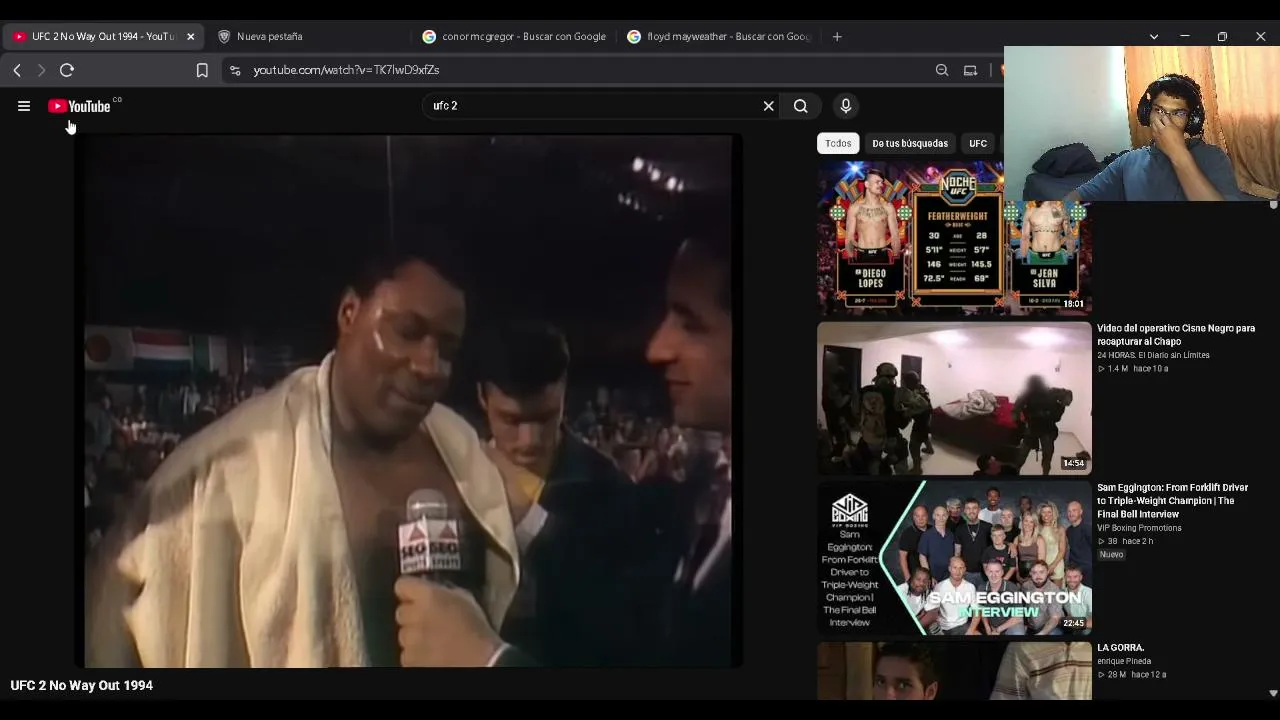Open a new browser tab with plus
This screenshot has width=1280, height=720.
837,36
